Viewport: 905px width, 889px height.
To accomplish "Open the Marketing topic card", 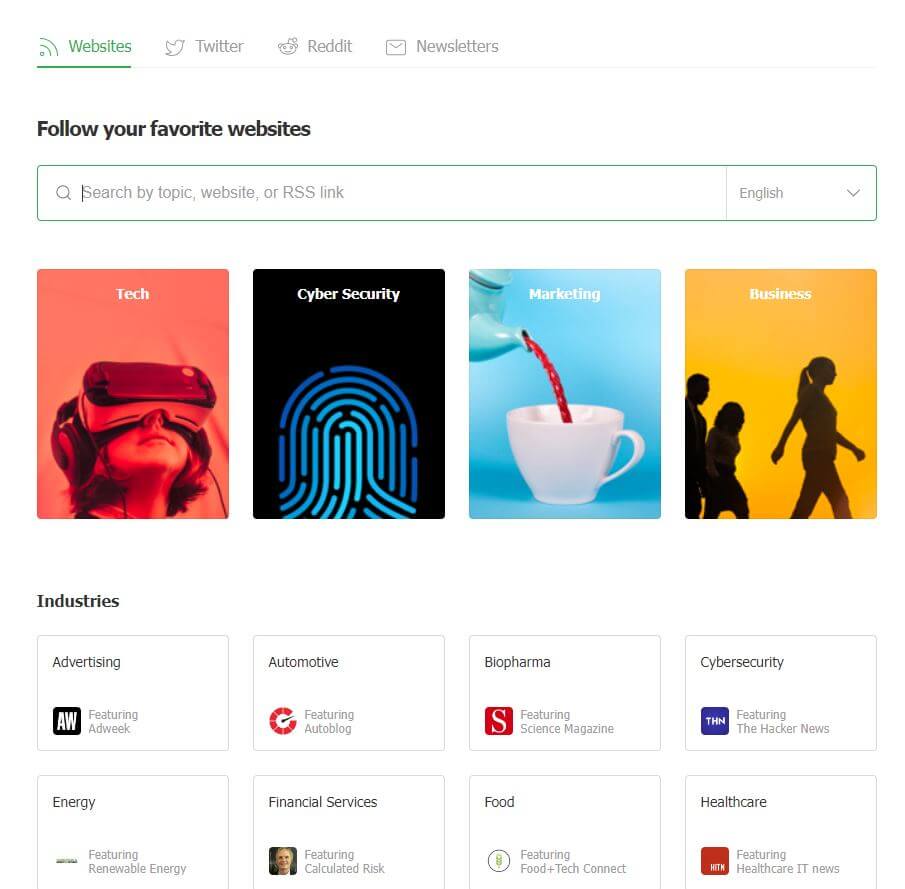I will [564, 394].
